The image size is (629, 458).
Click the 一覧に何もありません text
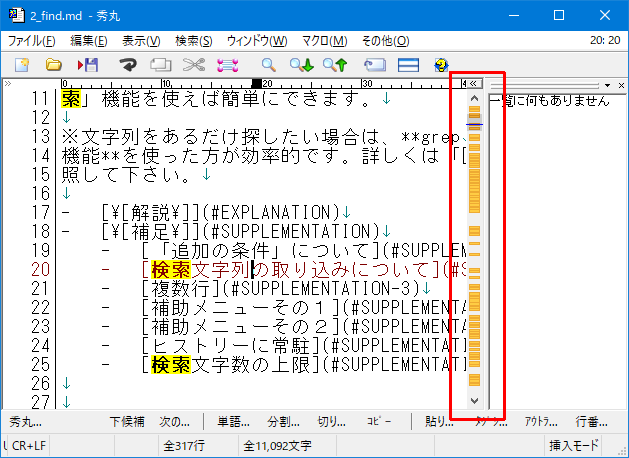[x=550, y=101]
